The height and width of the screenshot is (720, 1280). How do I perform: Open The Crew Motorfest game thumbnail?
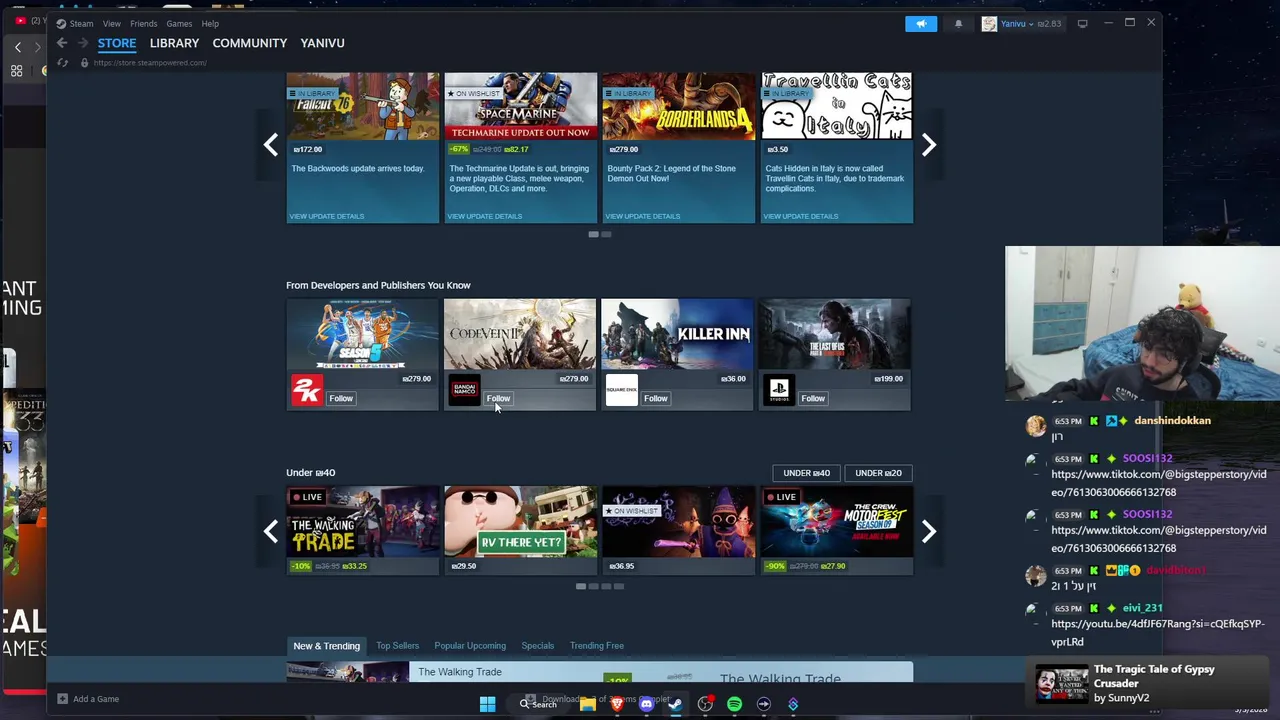coord(836,522)
